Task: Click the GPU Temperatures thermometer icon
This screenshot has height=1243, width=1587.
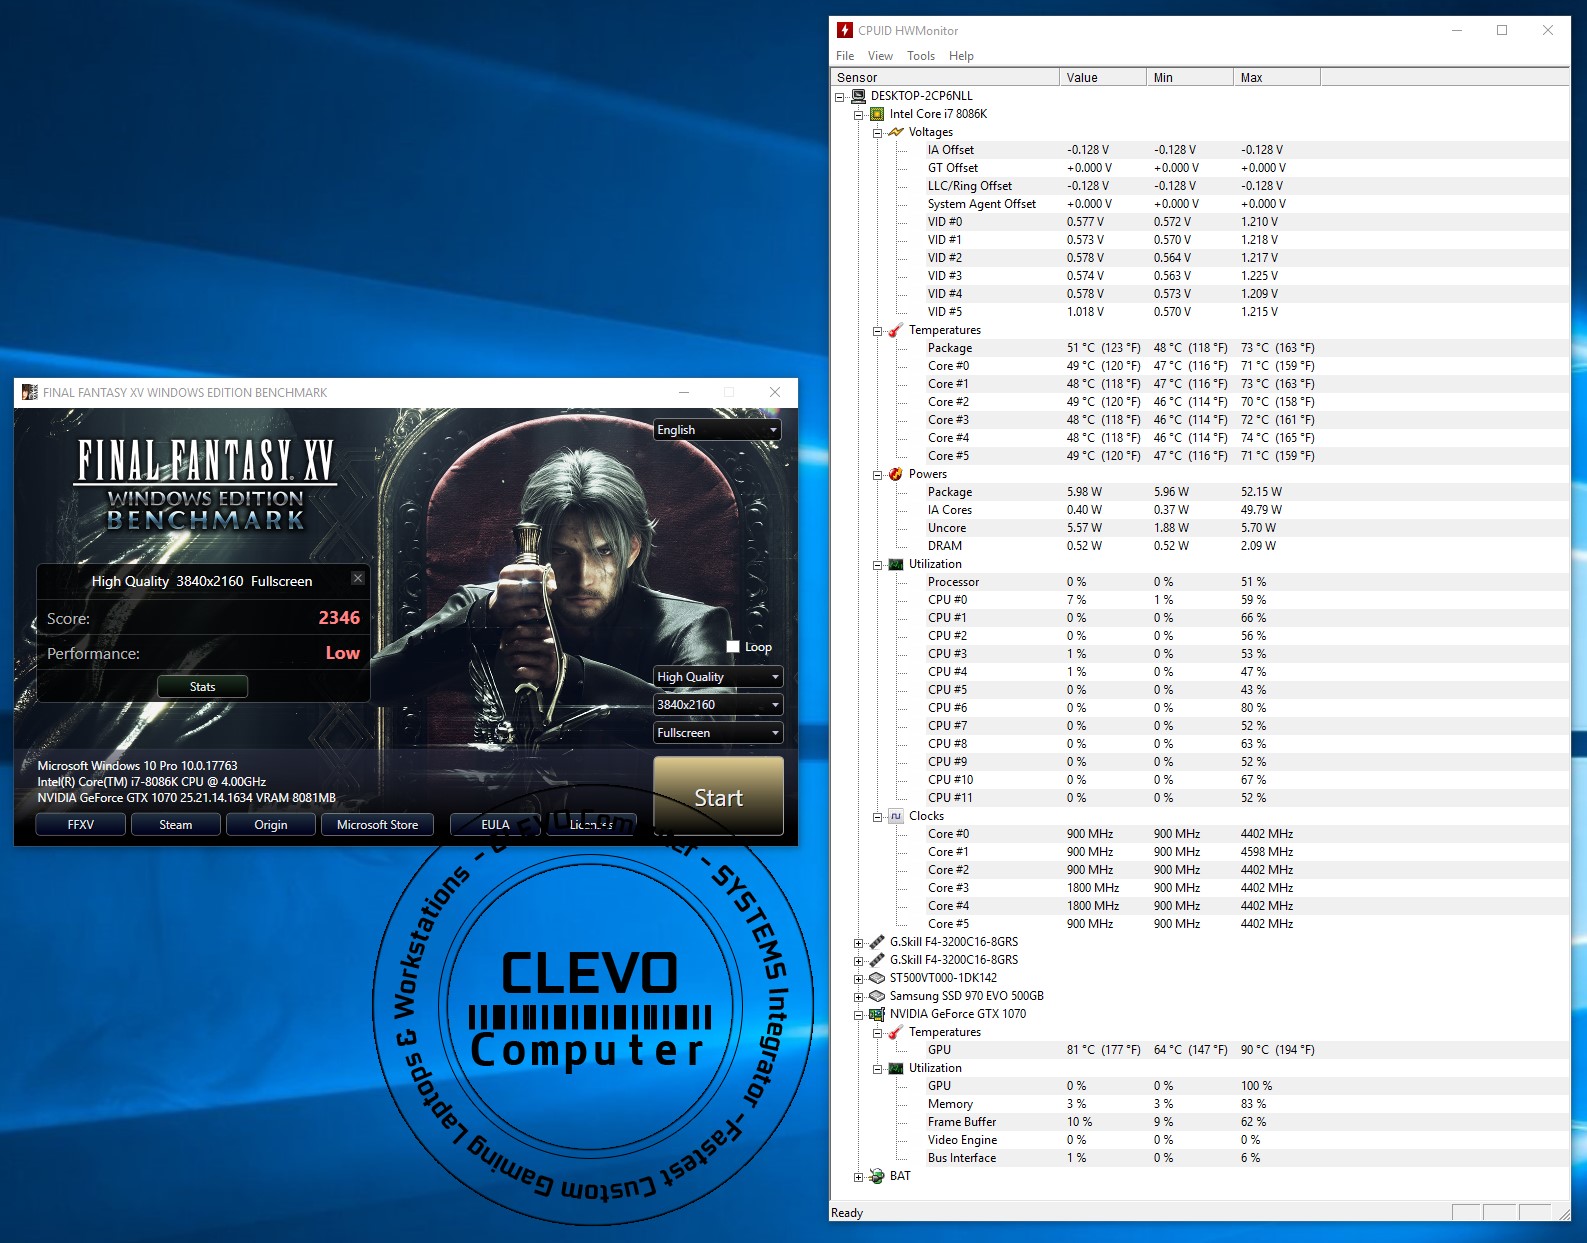Action: [896, 1032]
